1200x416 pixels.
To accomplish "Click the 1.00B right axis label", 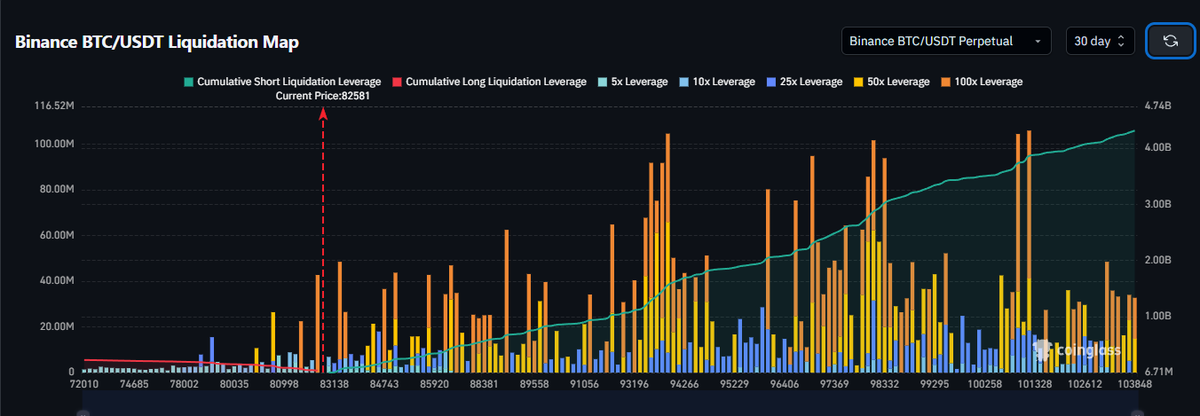I will point(1157,315).
